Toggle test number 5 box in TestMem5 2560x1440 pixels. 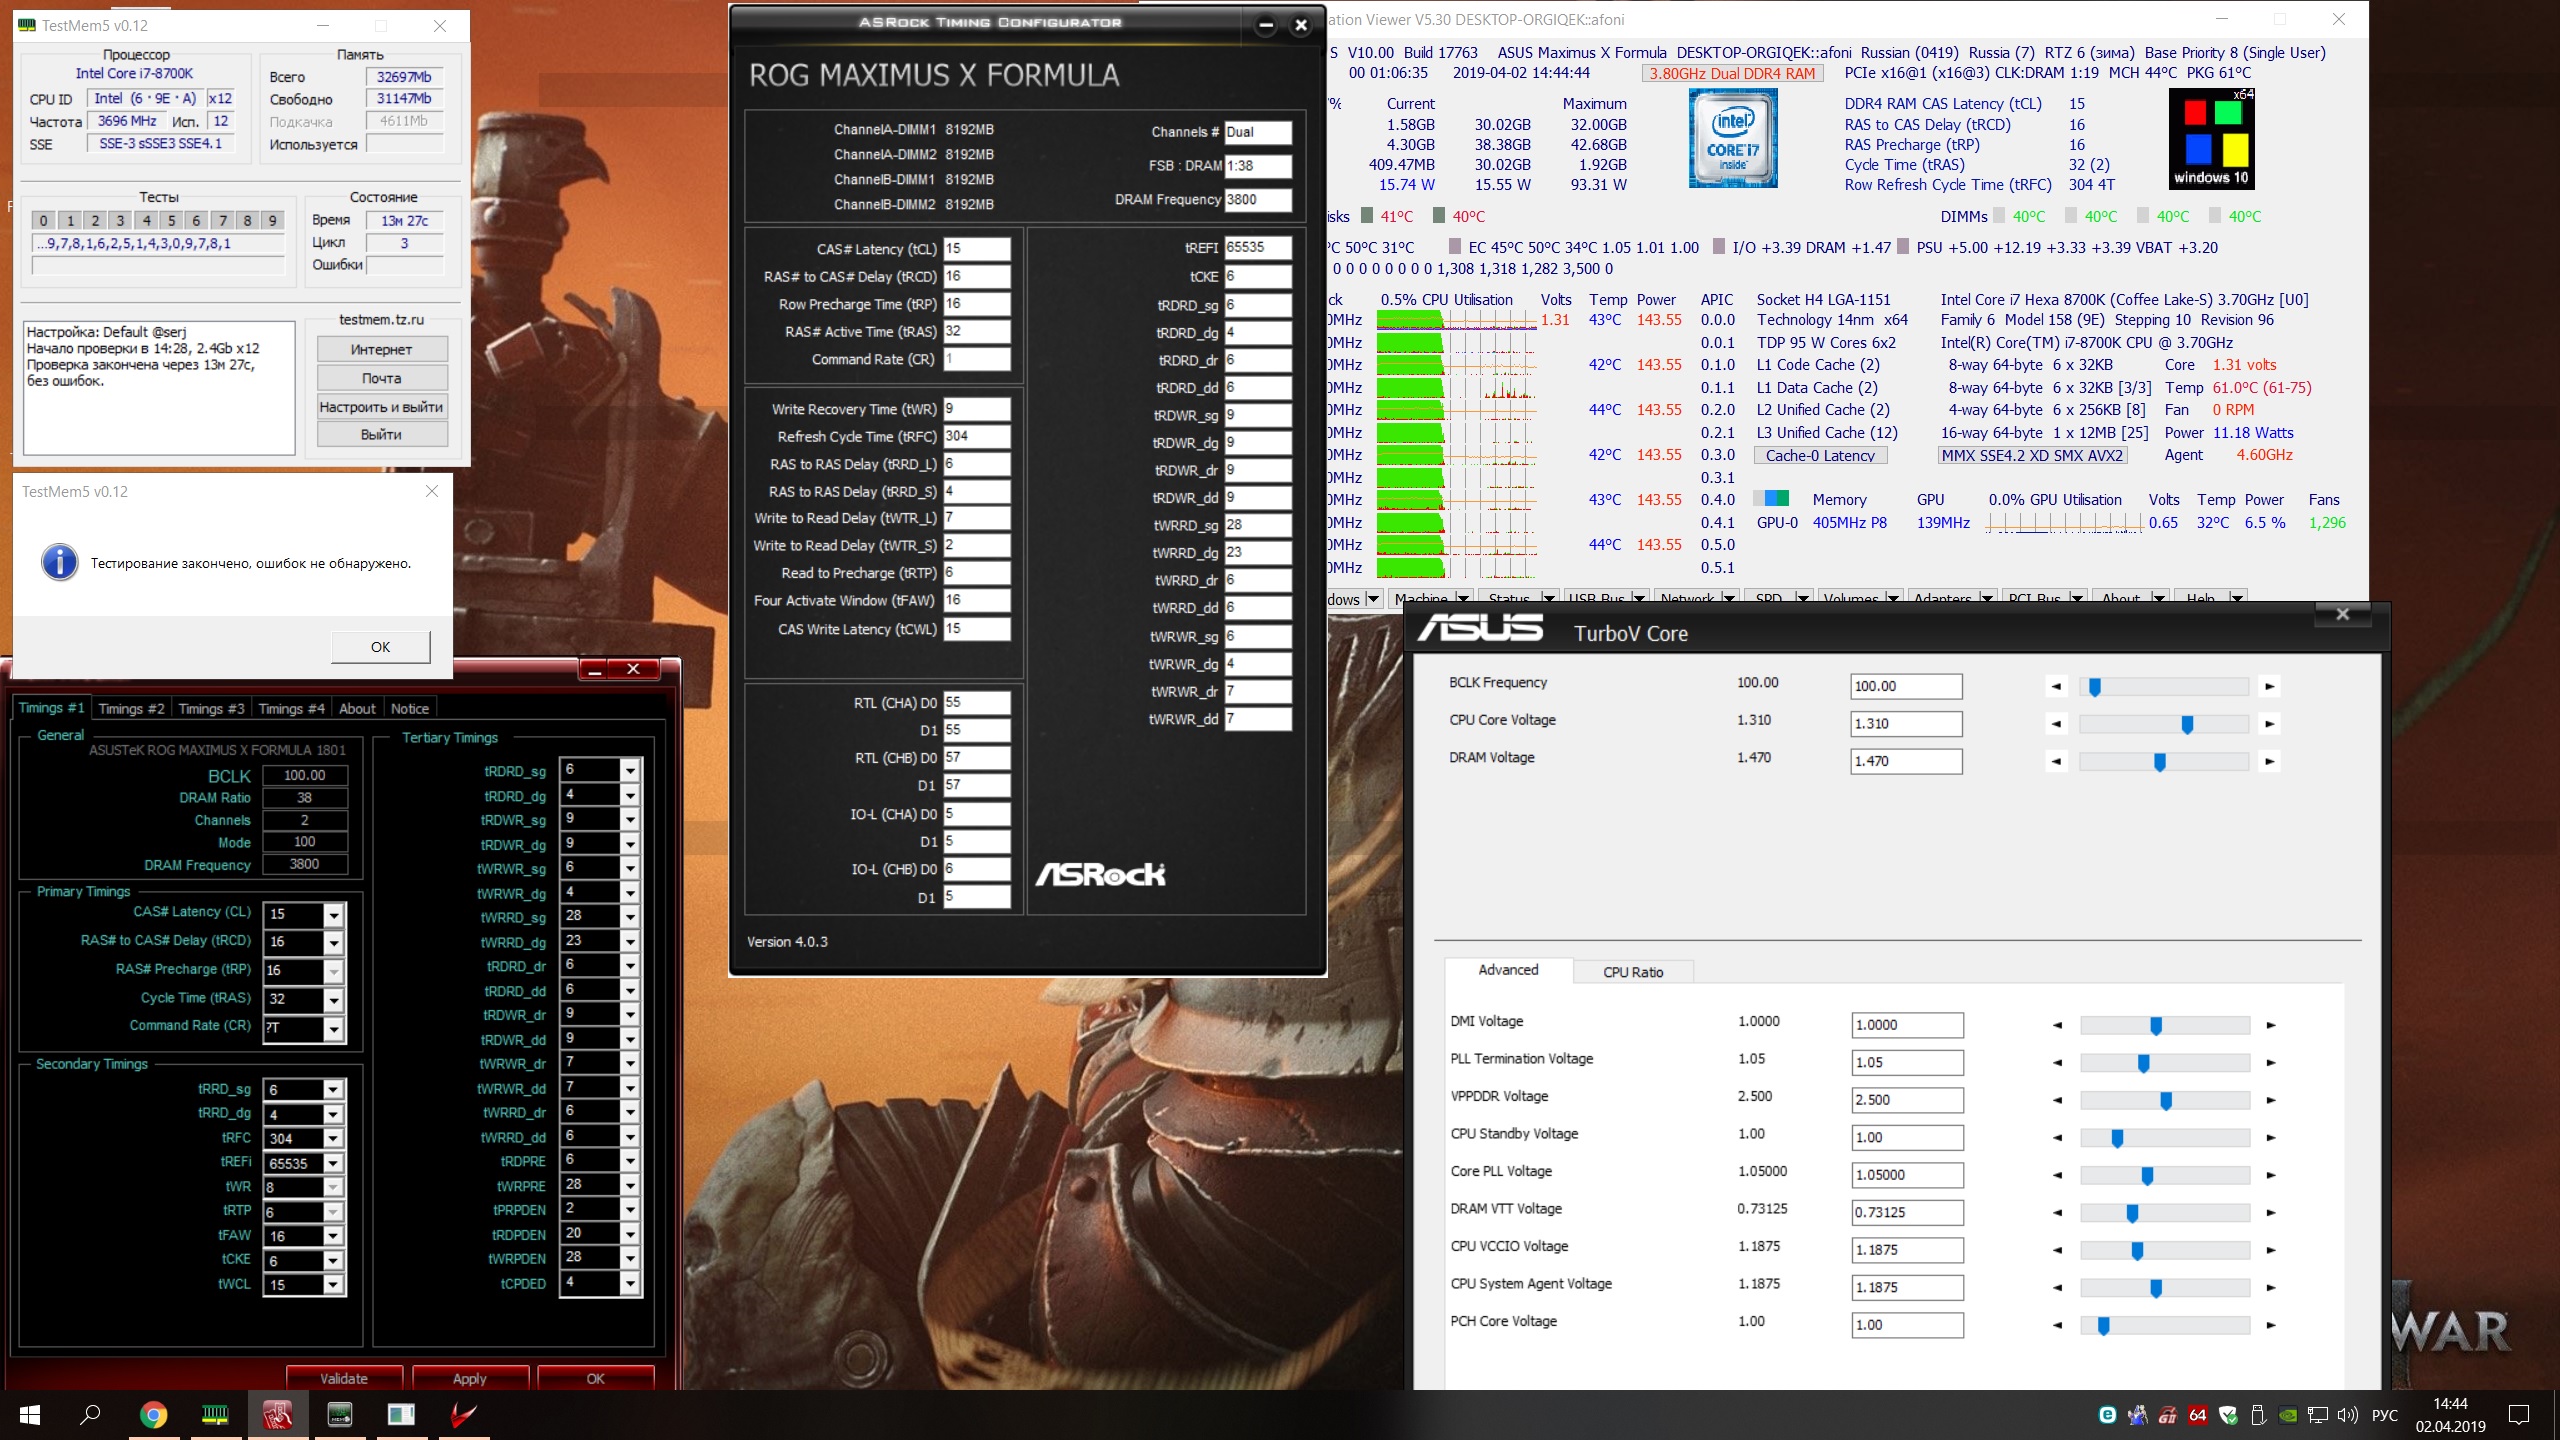click(171, 220)
